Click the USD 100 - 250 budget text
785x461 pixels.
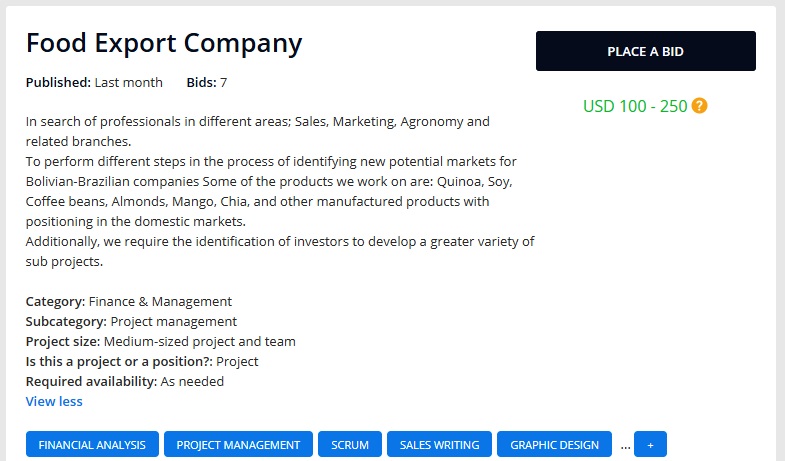(635, 106)
